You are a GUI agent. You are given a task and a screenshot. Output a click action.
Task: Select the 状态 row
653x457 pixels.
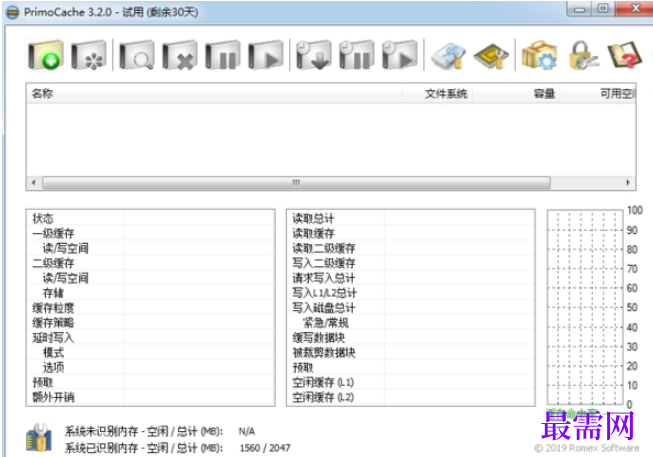coord(151,218)
